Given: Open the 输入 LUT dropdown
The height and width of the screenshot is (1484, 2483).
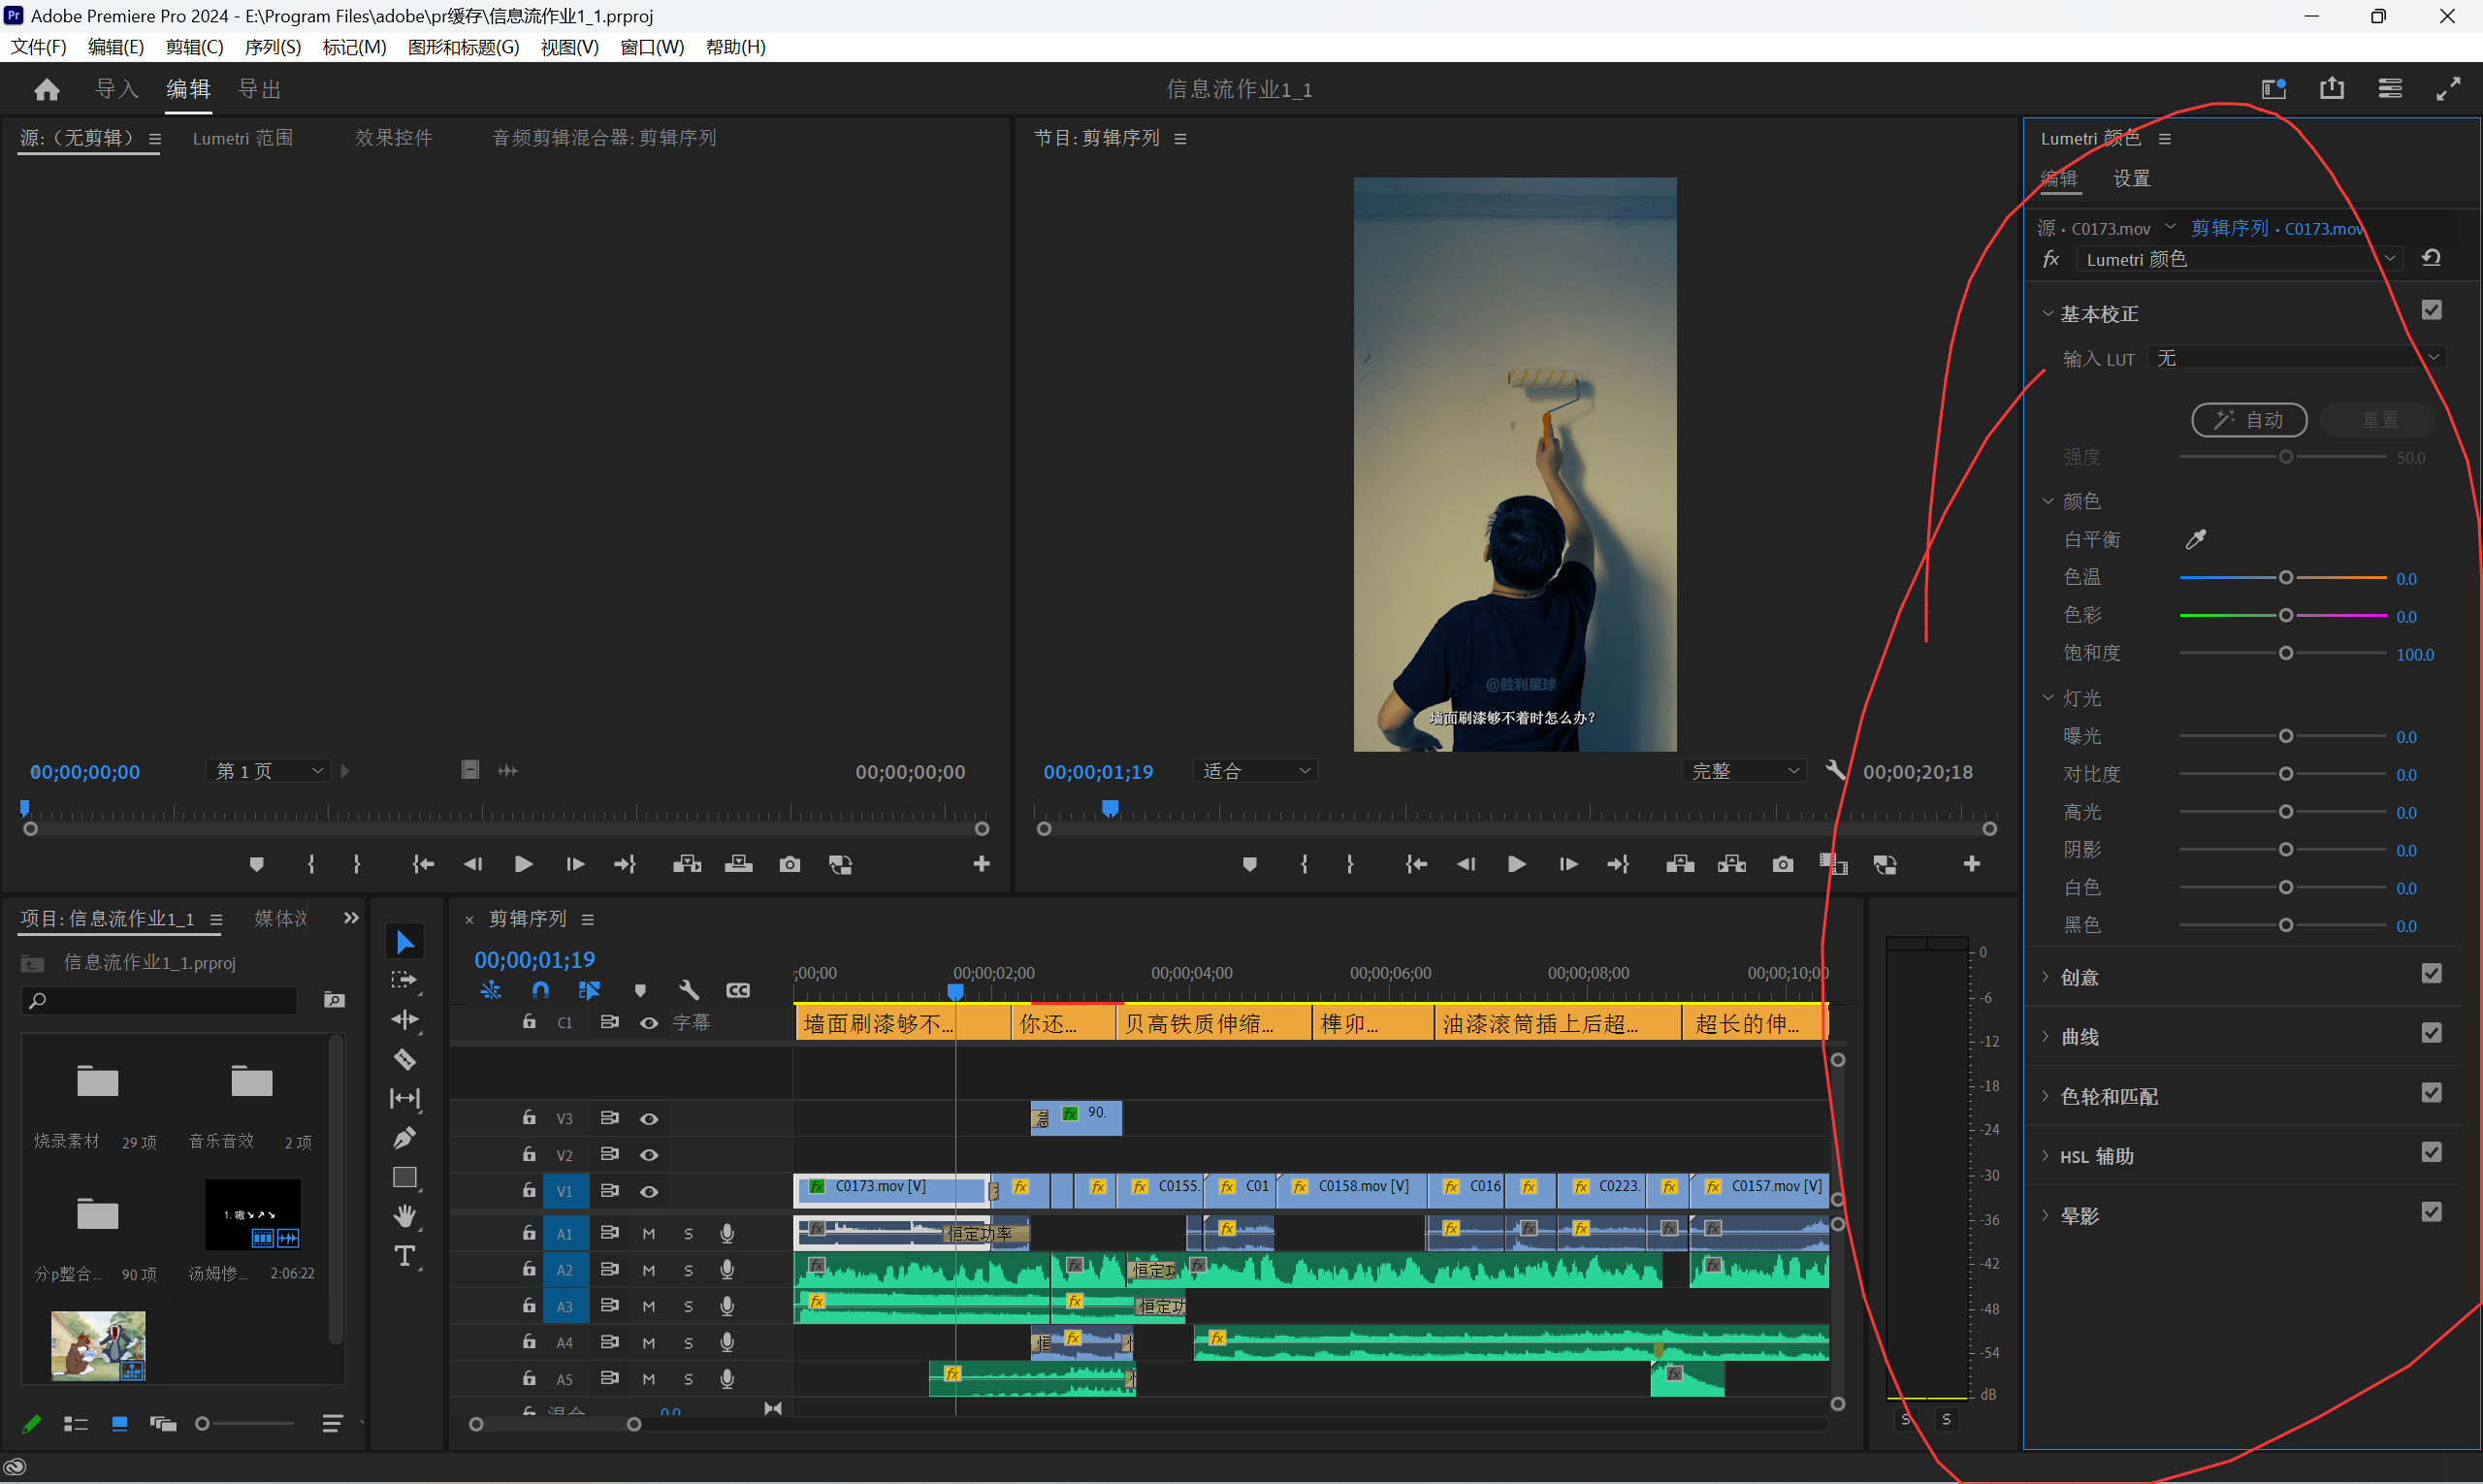Looking at the screenshot, I should (x=2297, y=358).
